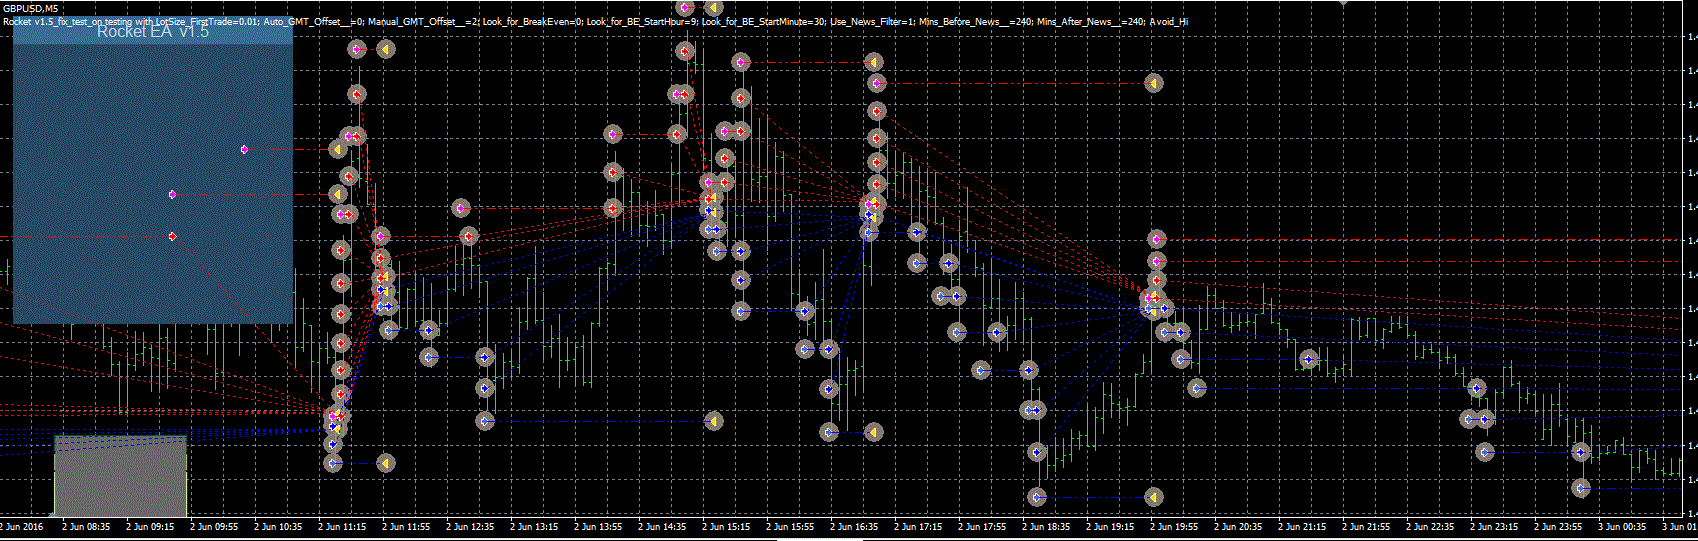
Task: Click the '2 Jun 19:55' time label
Action: (x=1174, y=526)
